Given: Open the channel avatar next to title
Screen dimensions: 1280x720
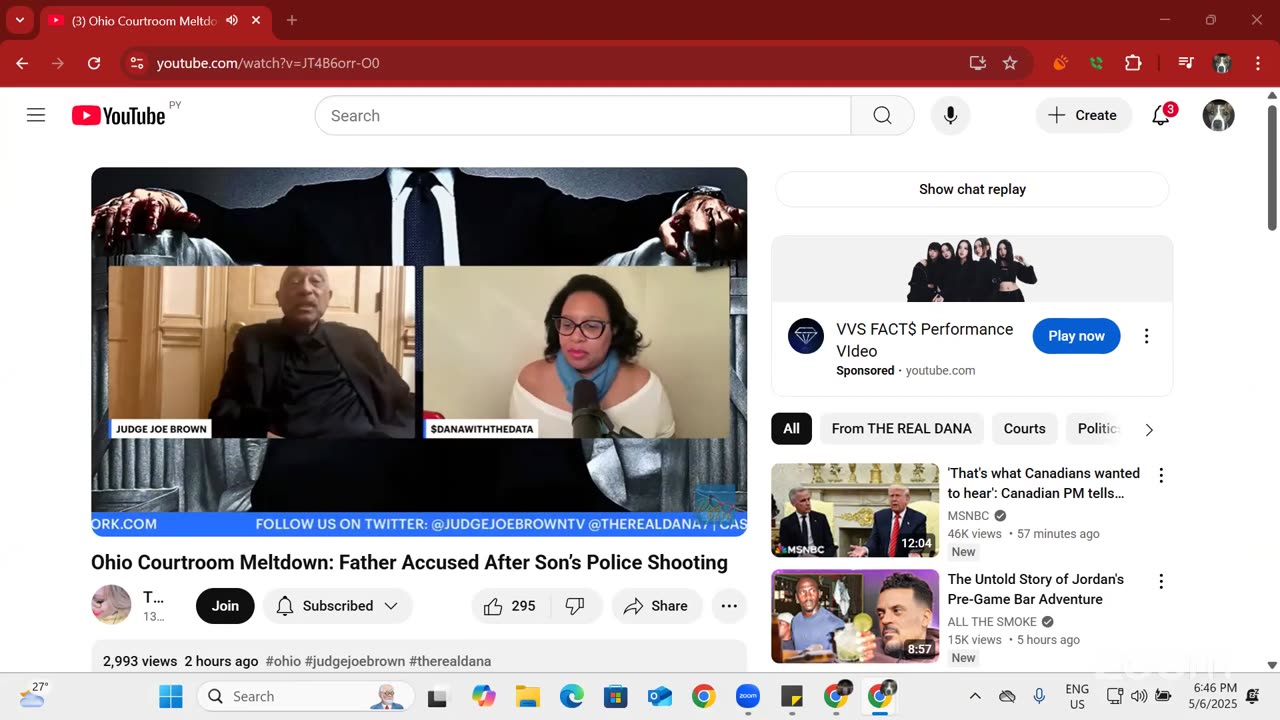Looking at the screenshot, I should coord(111,605).
